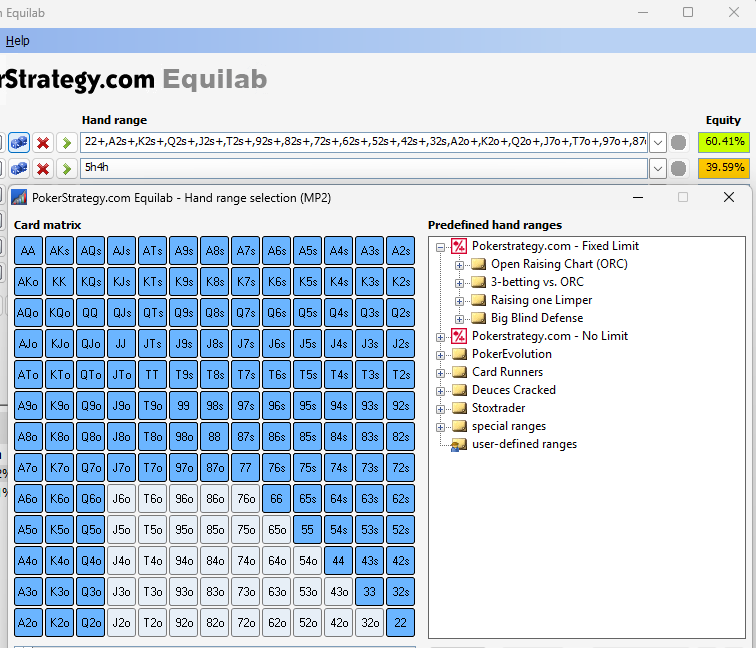756x648 pixels.
Task: Maximize the main Equilab window
Action: tap(688, 12)
